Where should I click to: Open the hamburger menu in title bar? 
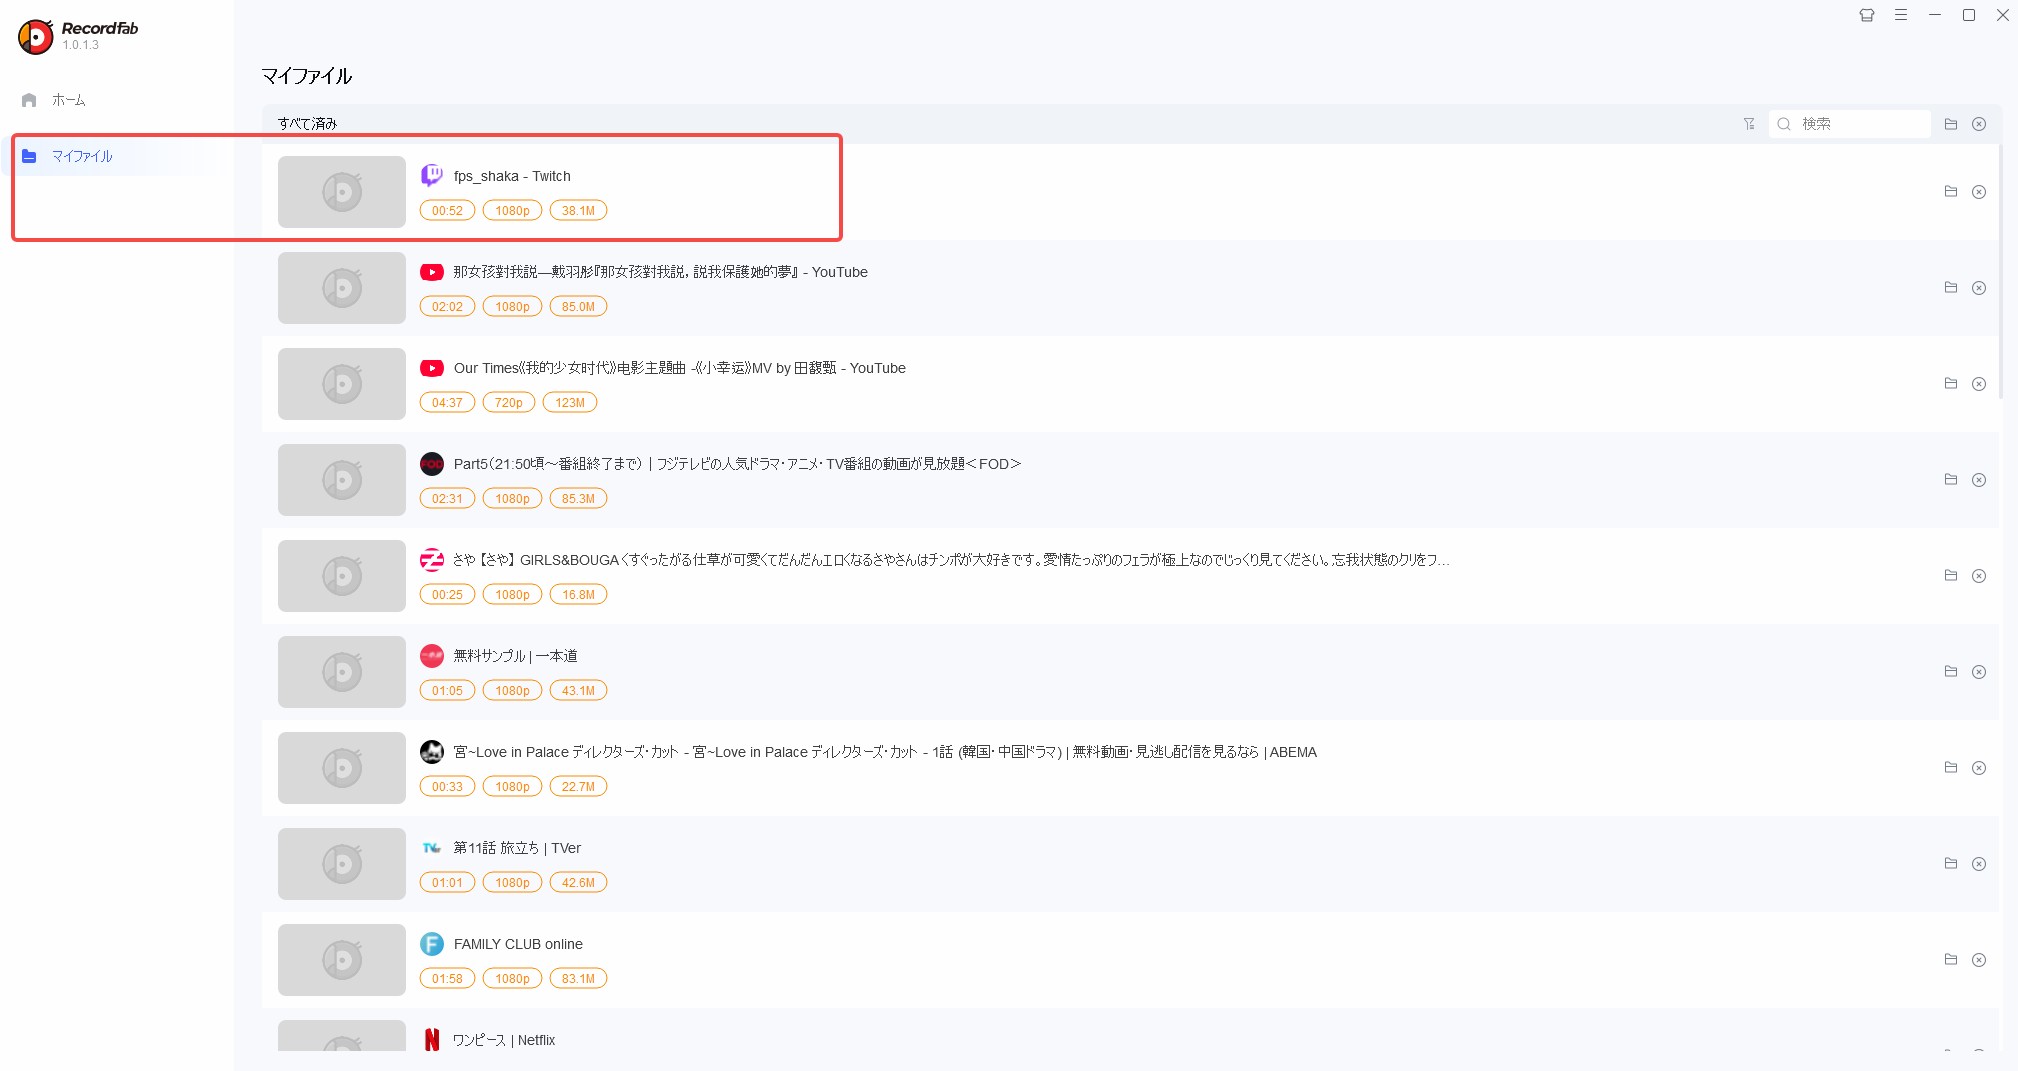[1900, 15]
